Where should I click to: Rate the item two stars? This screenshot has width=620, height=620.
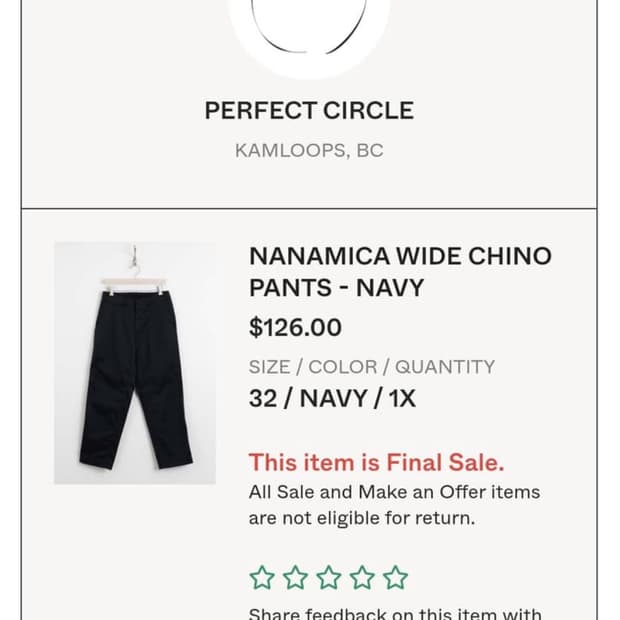click(x=295, y=577)
